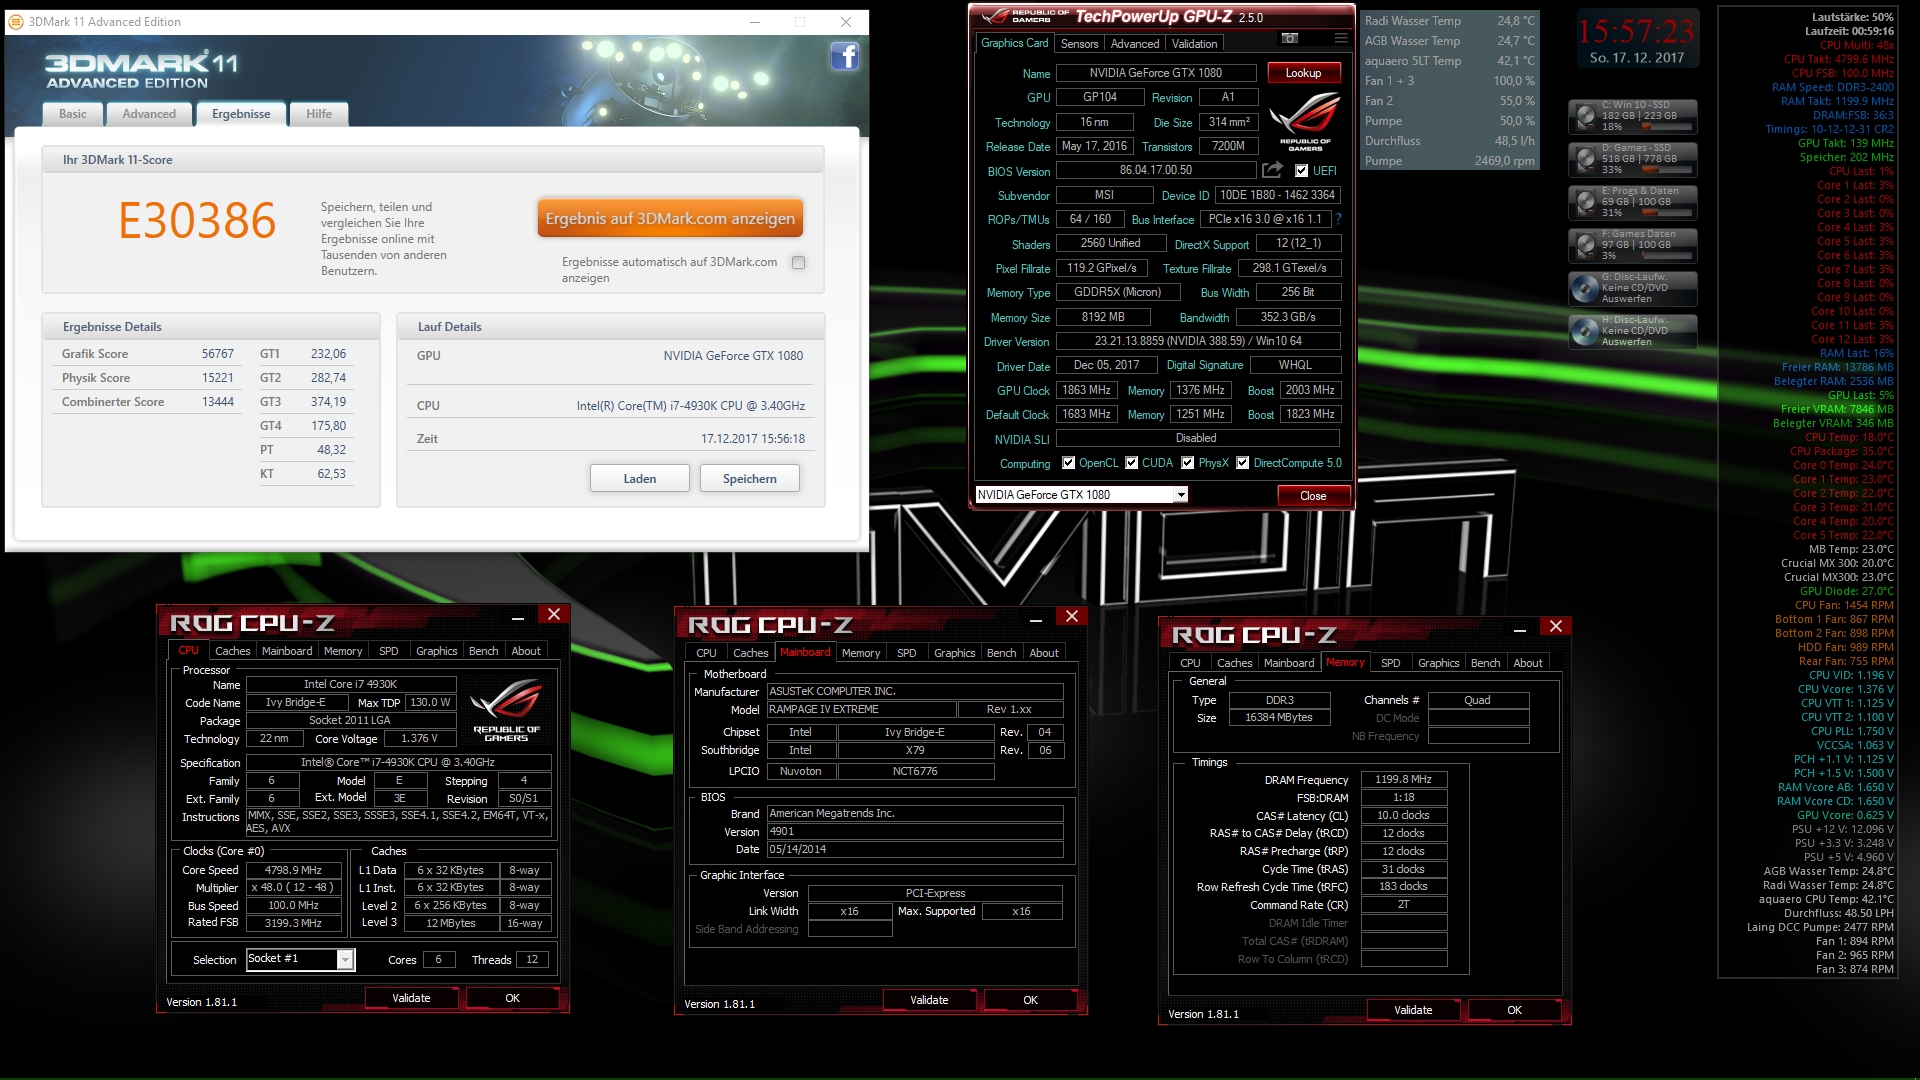
Task: Toggle the UEFI checkbox in GPU-Z
Action: [1301, 171]
